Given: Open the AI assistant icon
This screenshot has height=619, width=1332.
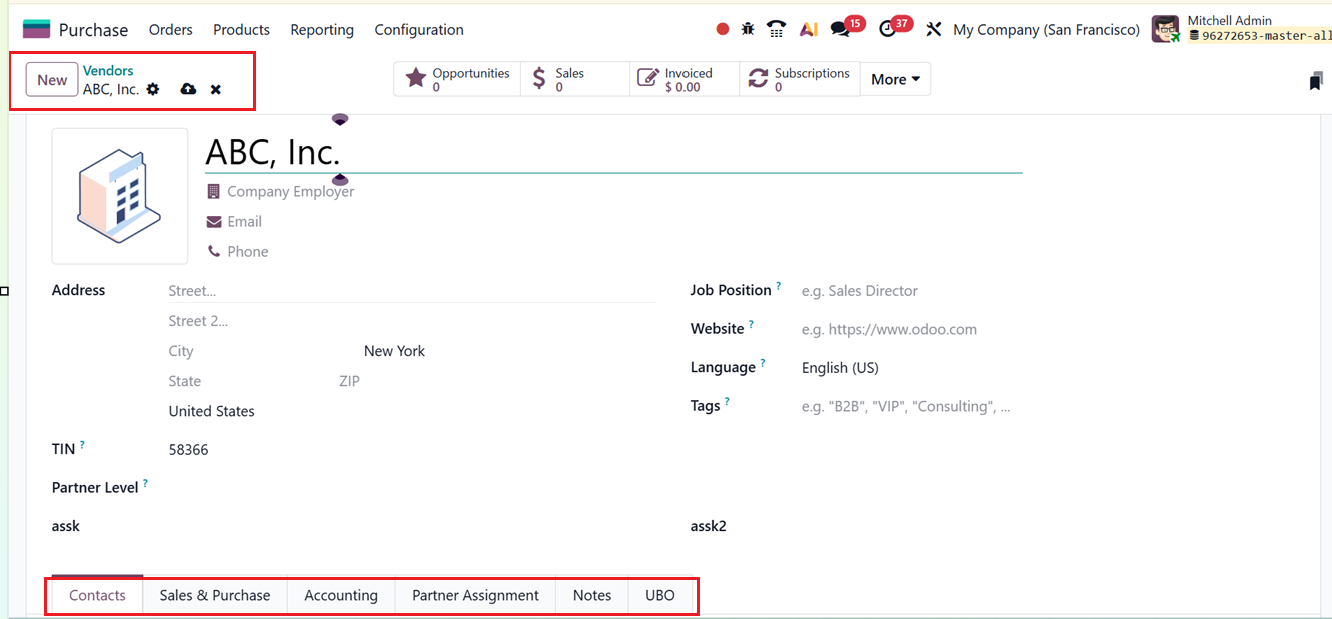Looking at the screenshot, I should pos(808,29).
